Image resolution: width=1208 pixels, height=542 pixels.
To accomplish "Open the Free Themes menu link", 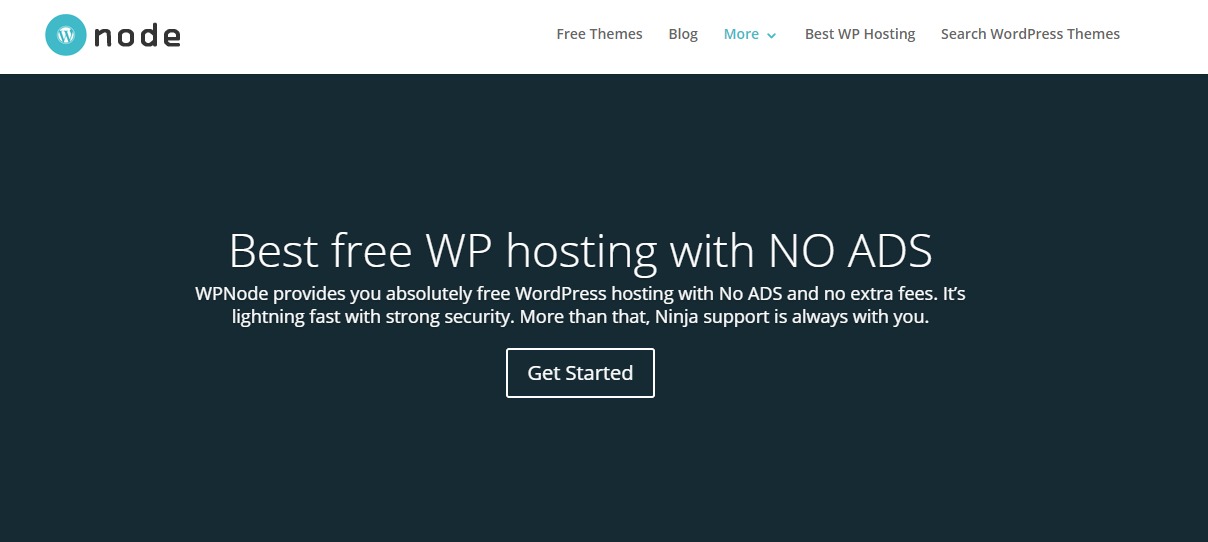I will (x=599, y=34).
